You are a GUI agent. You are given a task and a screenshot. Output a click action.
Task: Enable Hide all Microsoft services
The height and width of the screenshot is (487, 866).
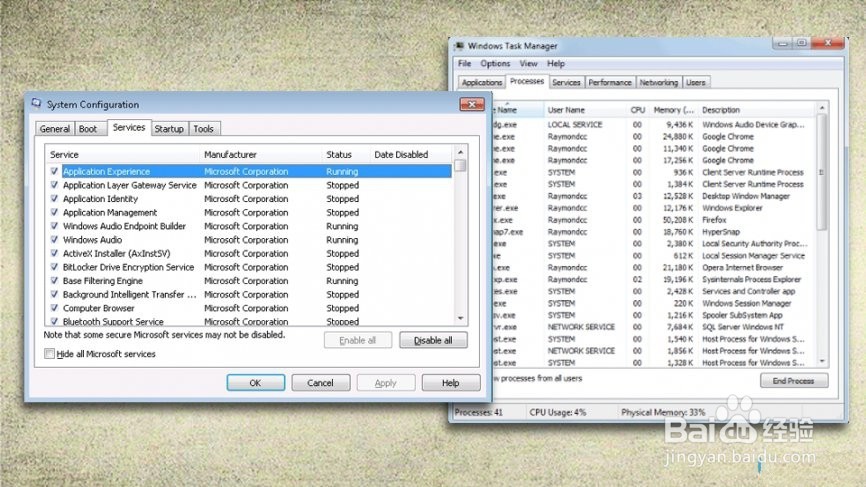[x=49, y=353]
